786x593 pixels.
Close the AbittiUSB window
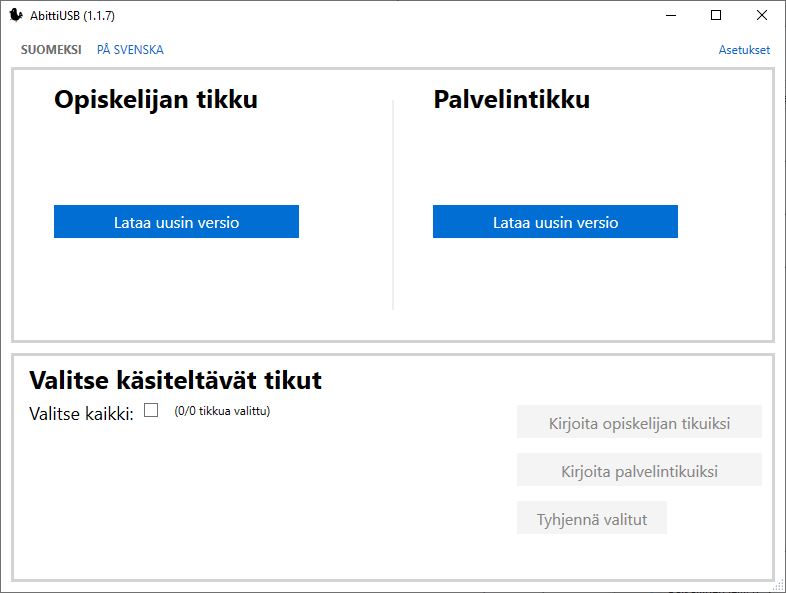click(762, 15)
